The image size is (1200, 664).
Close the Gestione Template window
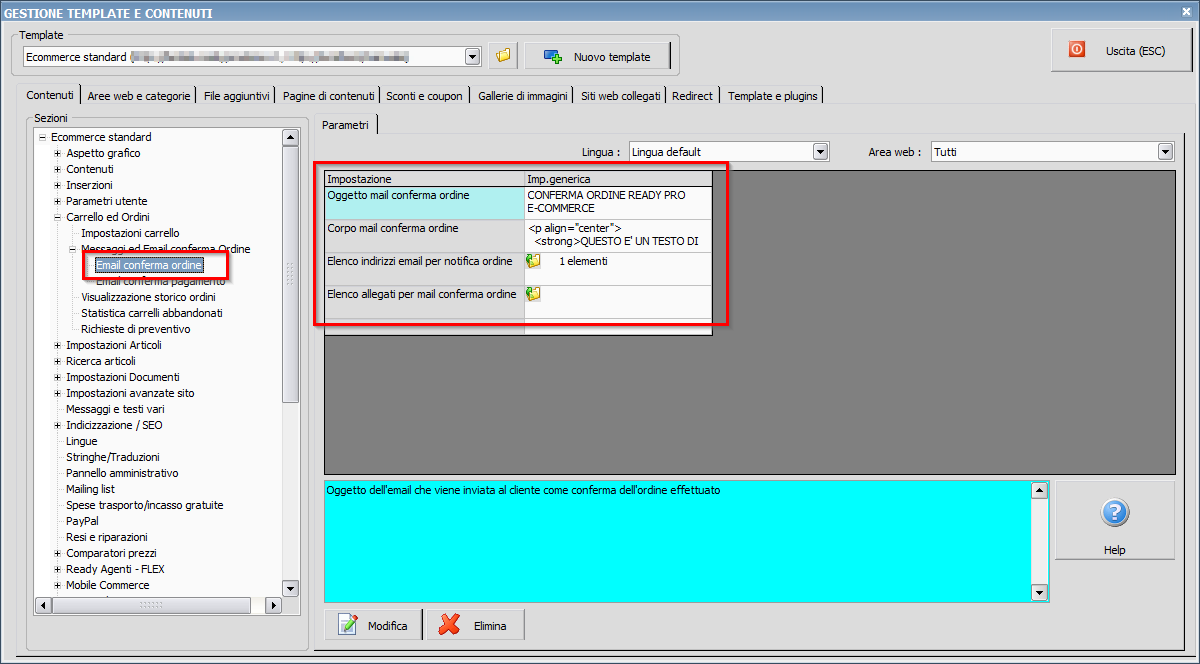pos(1187,12)
